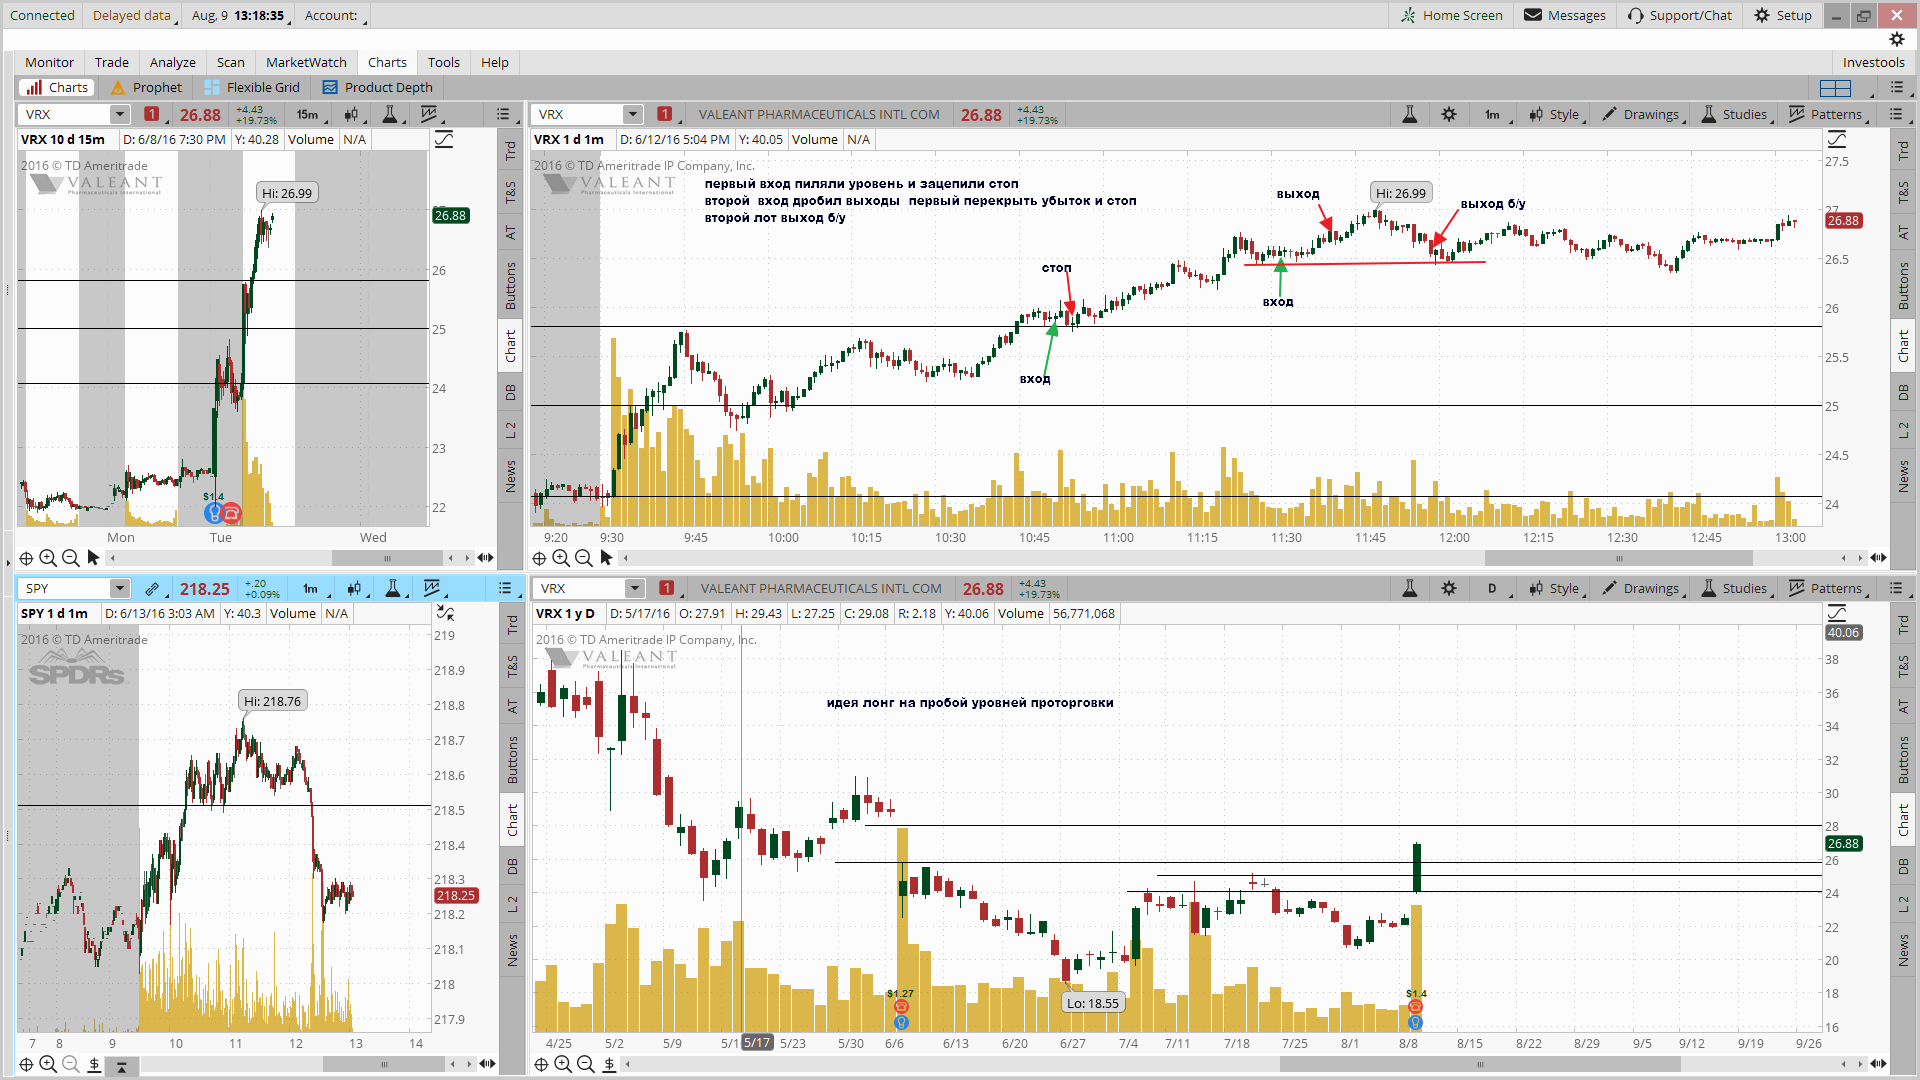This screenshot has width=1920, height=1080.
Task: Change 1m timeframe in top-right chart
Action: (x=1492, y=114)
